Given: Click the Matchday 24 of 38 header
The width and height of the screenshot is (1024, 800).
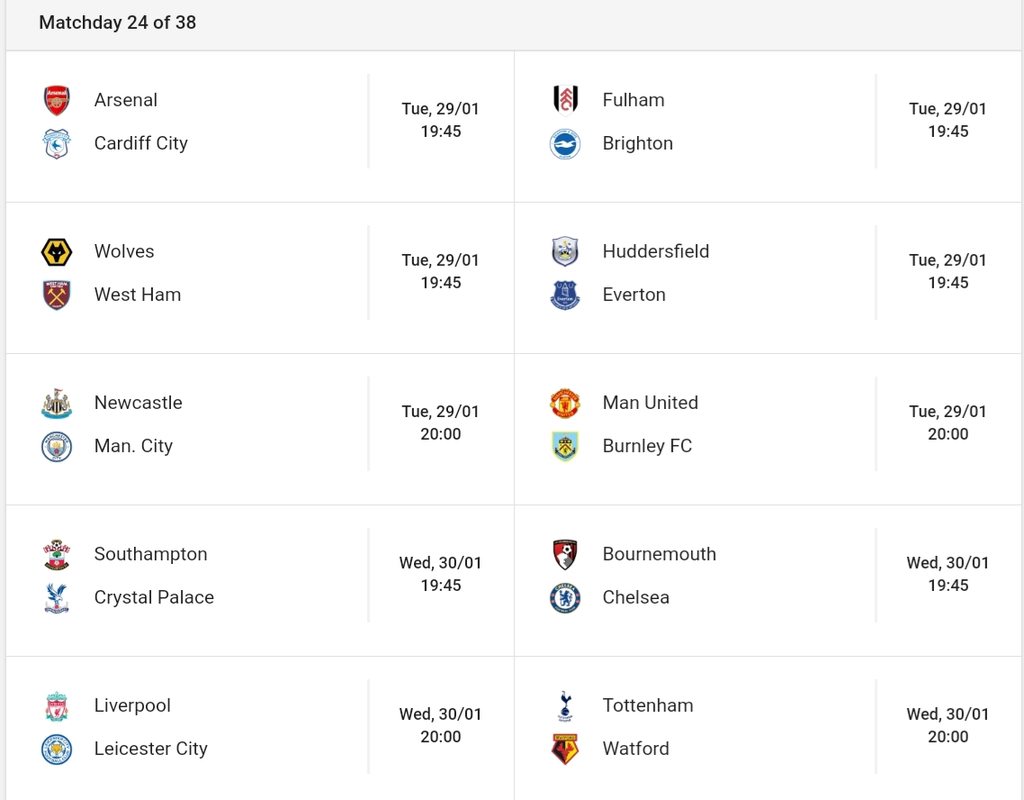Looking at the screenshot, I should pos(118,22).
